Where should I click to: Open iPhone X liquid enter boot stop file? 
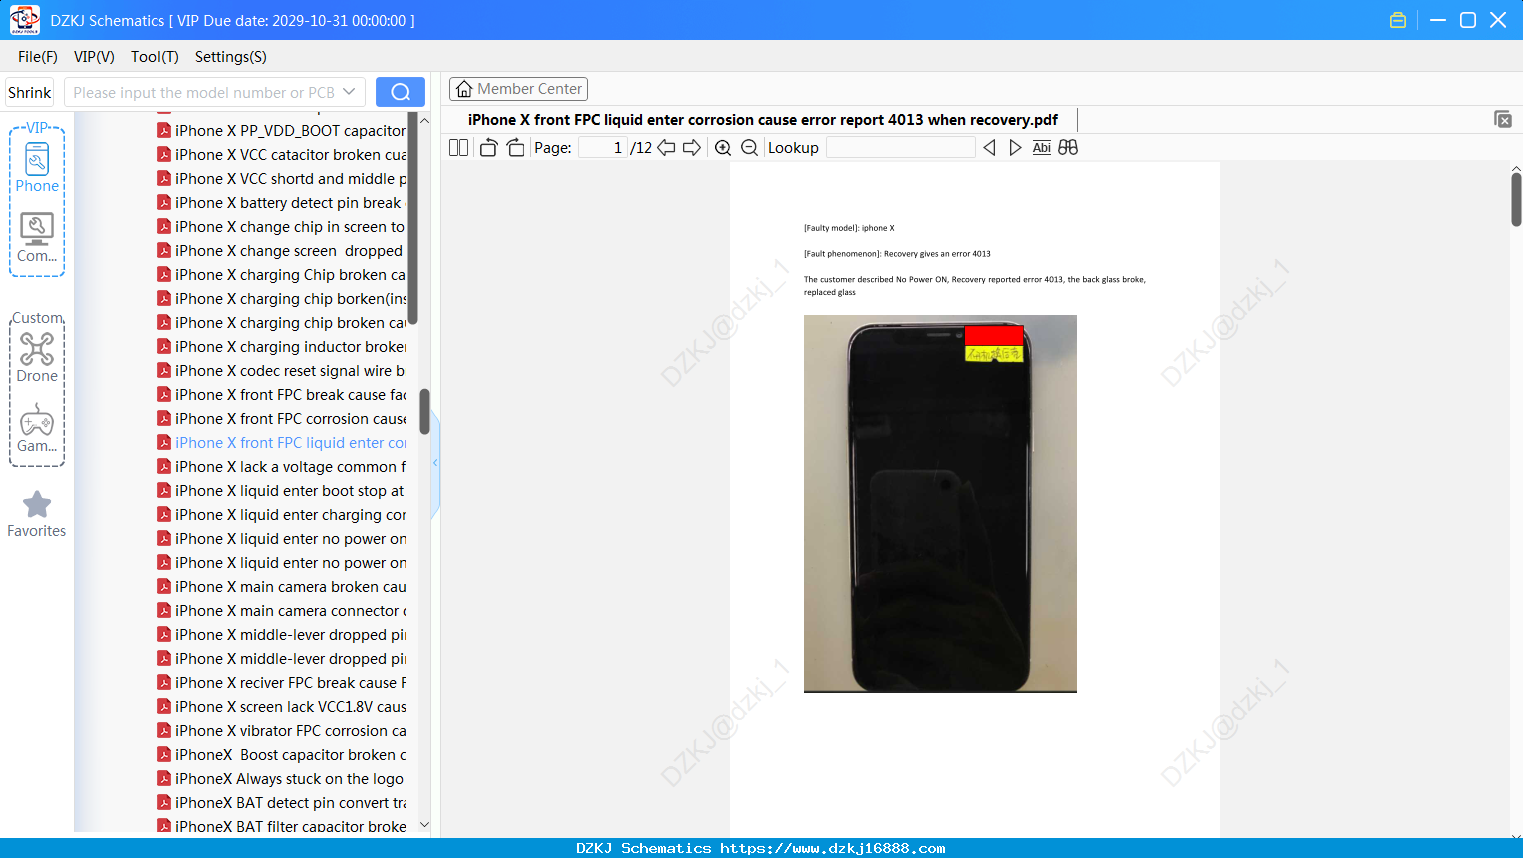pyautogui.click(x=282, y=491)
